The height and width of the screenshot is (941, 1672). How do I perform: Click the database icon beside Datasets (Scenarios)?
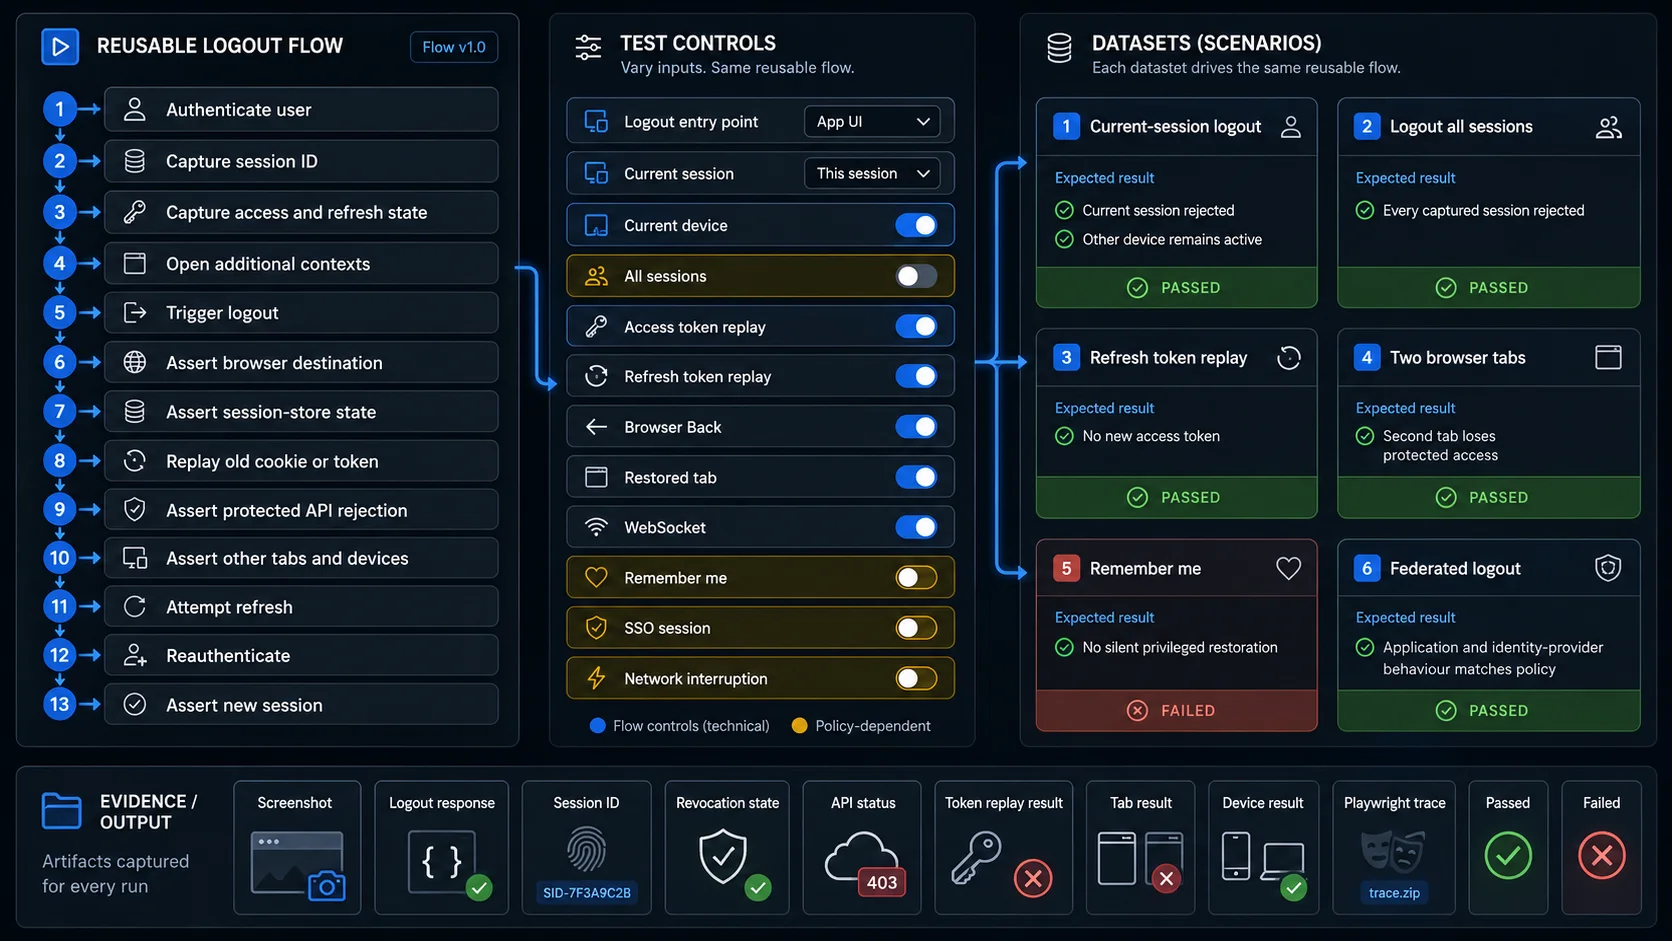coord(1059,47)
